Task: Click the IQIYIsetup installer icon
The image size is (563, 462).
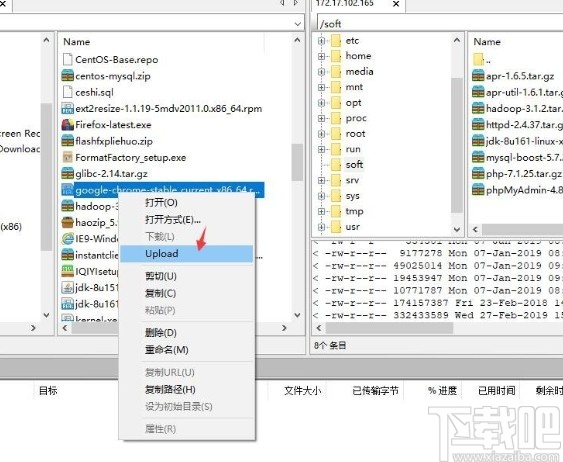Action: click(x=68, y=271)
